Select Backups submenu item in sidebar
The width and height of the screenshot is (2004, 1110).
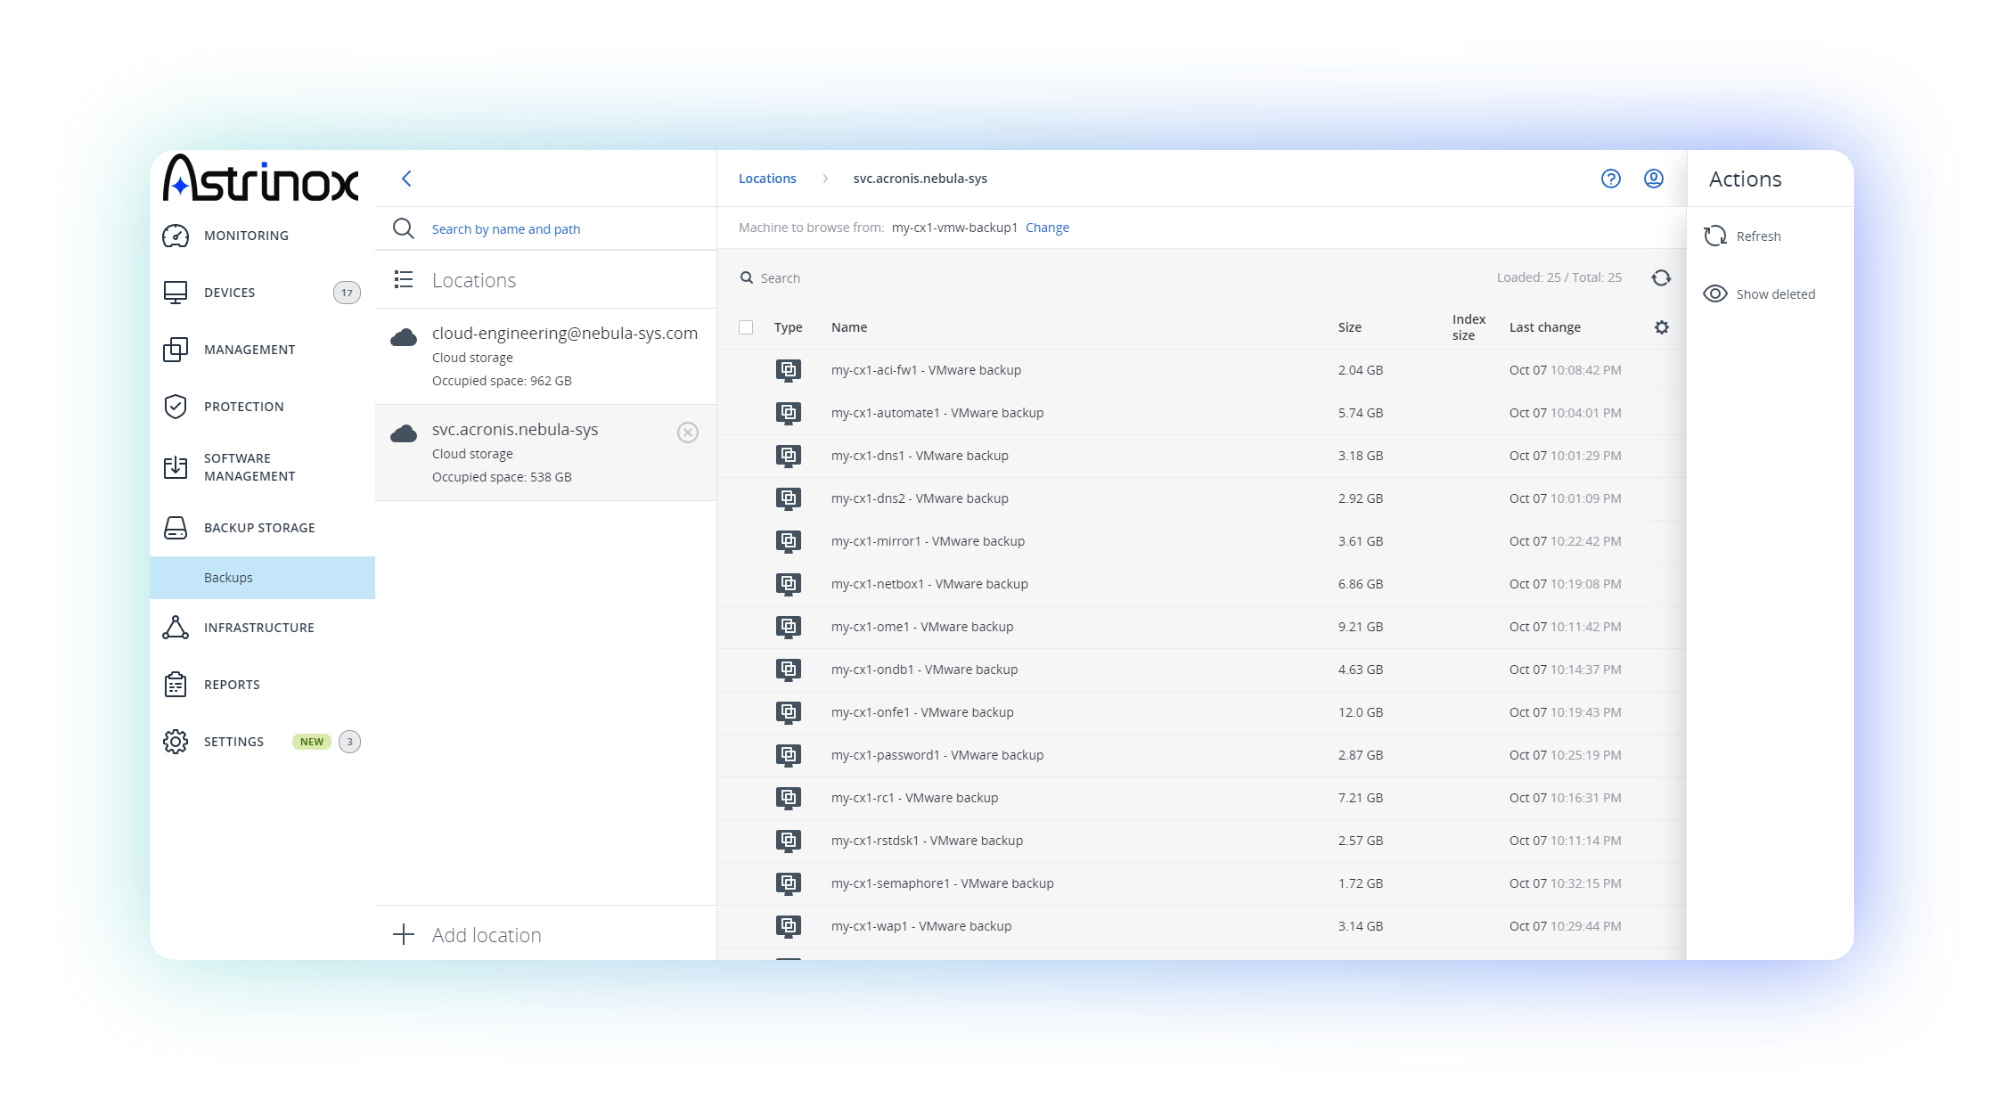coord(229,578)
